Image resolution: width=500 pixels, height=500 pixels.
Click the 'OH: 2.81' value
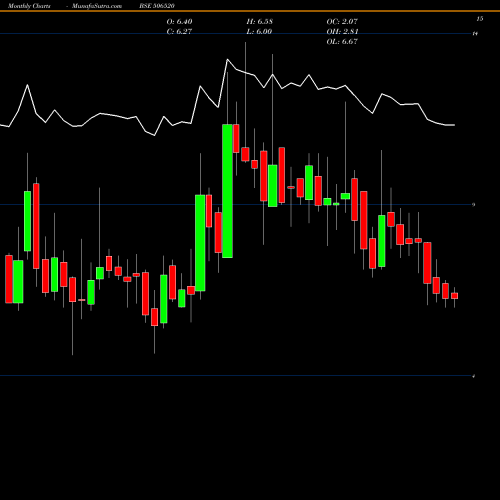point(342,32)
